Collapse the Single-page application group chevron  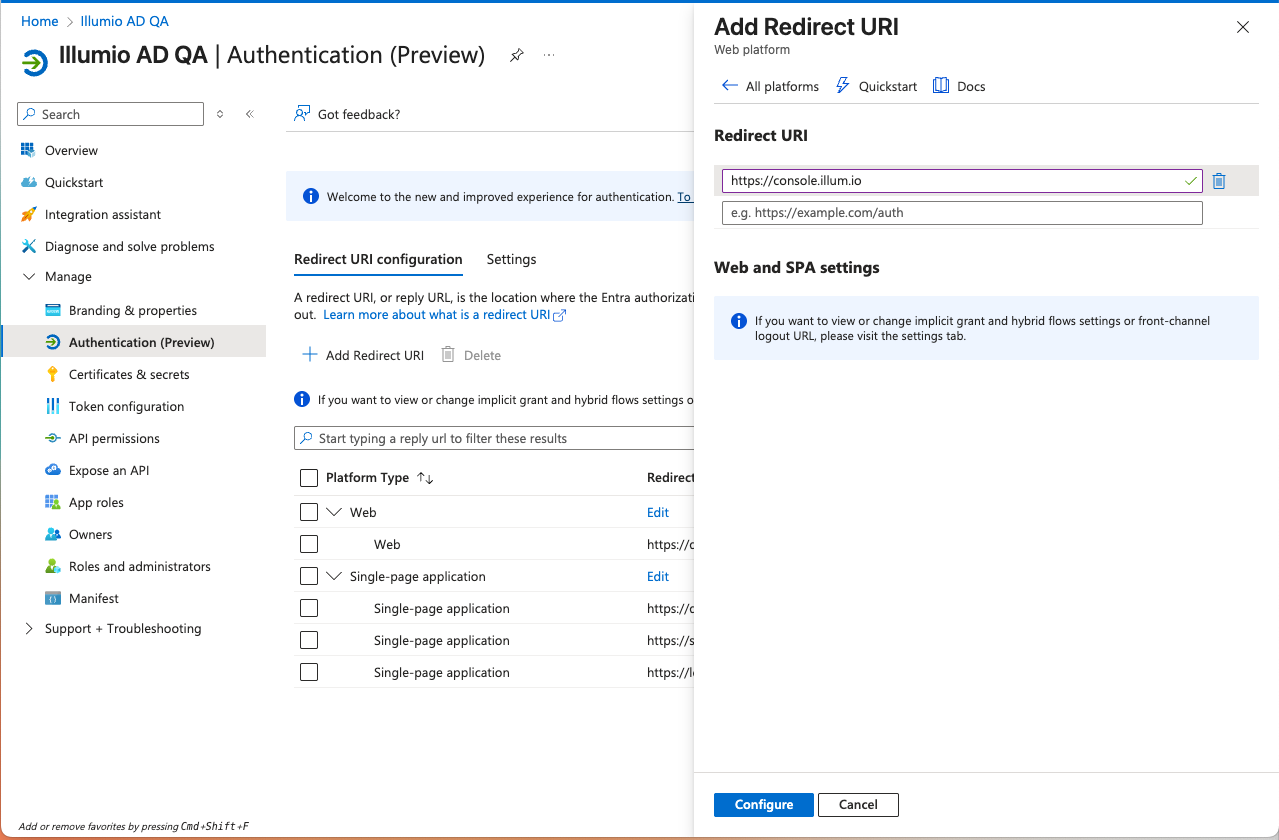(334, 576)
